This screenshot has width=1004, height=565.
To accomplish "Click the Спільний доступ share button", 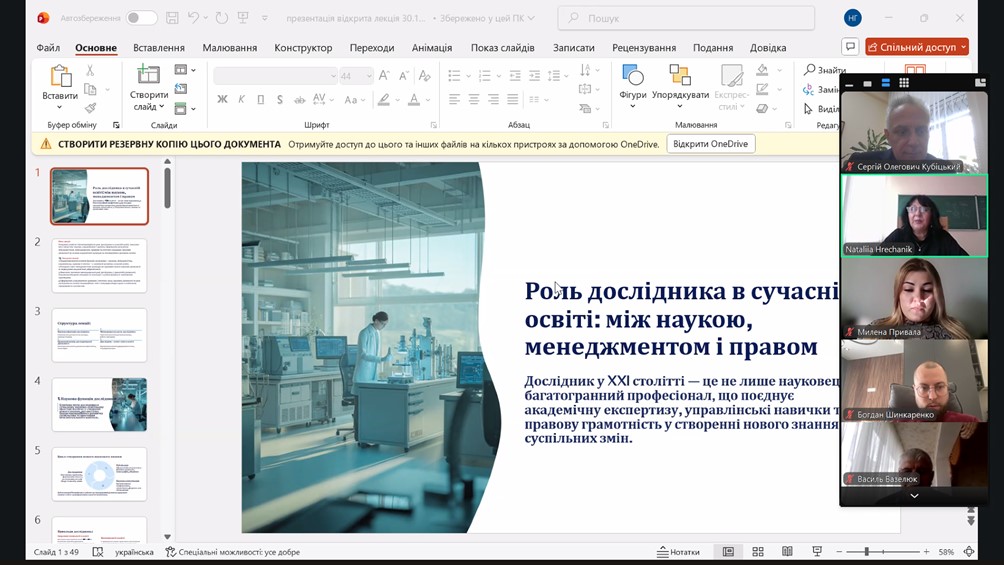I will tap(912, 47).
